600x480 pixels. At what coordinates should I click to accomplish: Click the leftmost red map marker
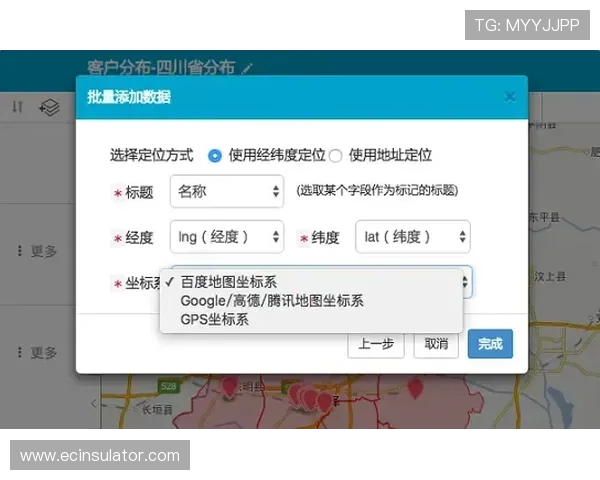pos(230,386)
